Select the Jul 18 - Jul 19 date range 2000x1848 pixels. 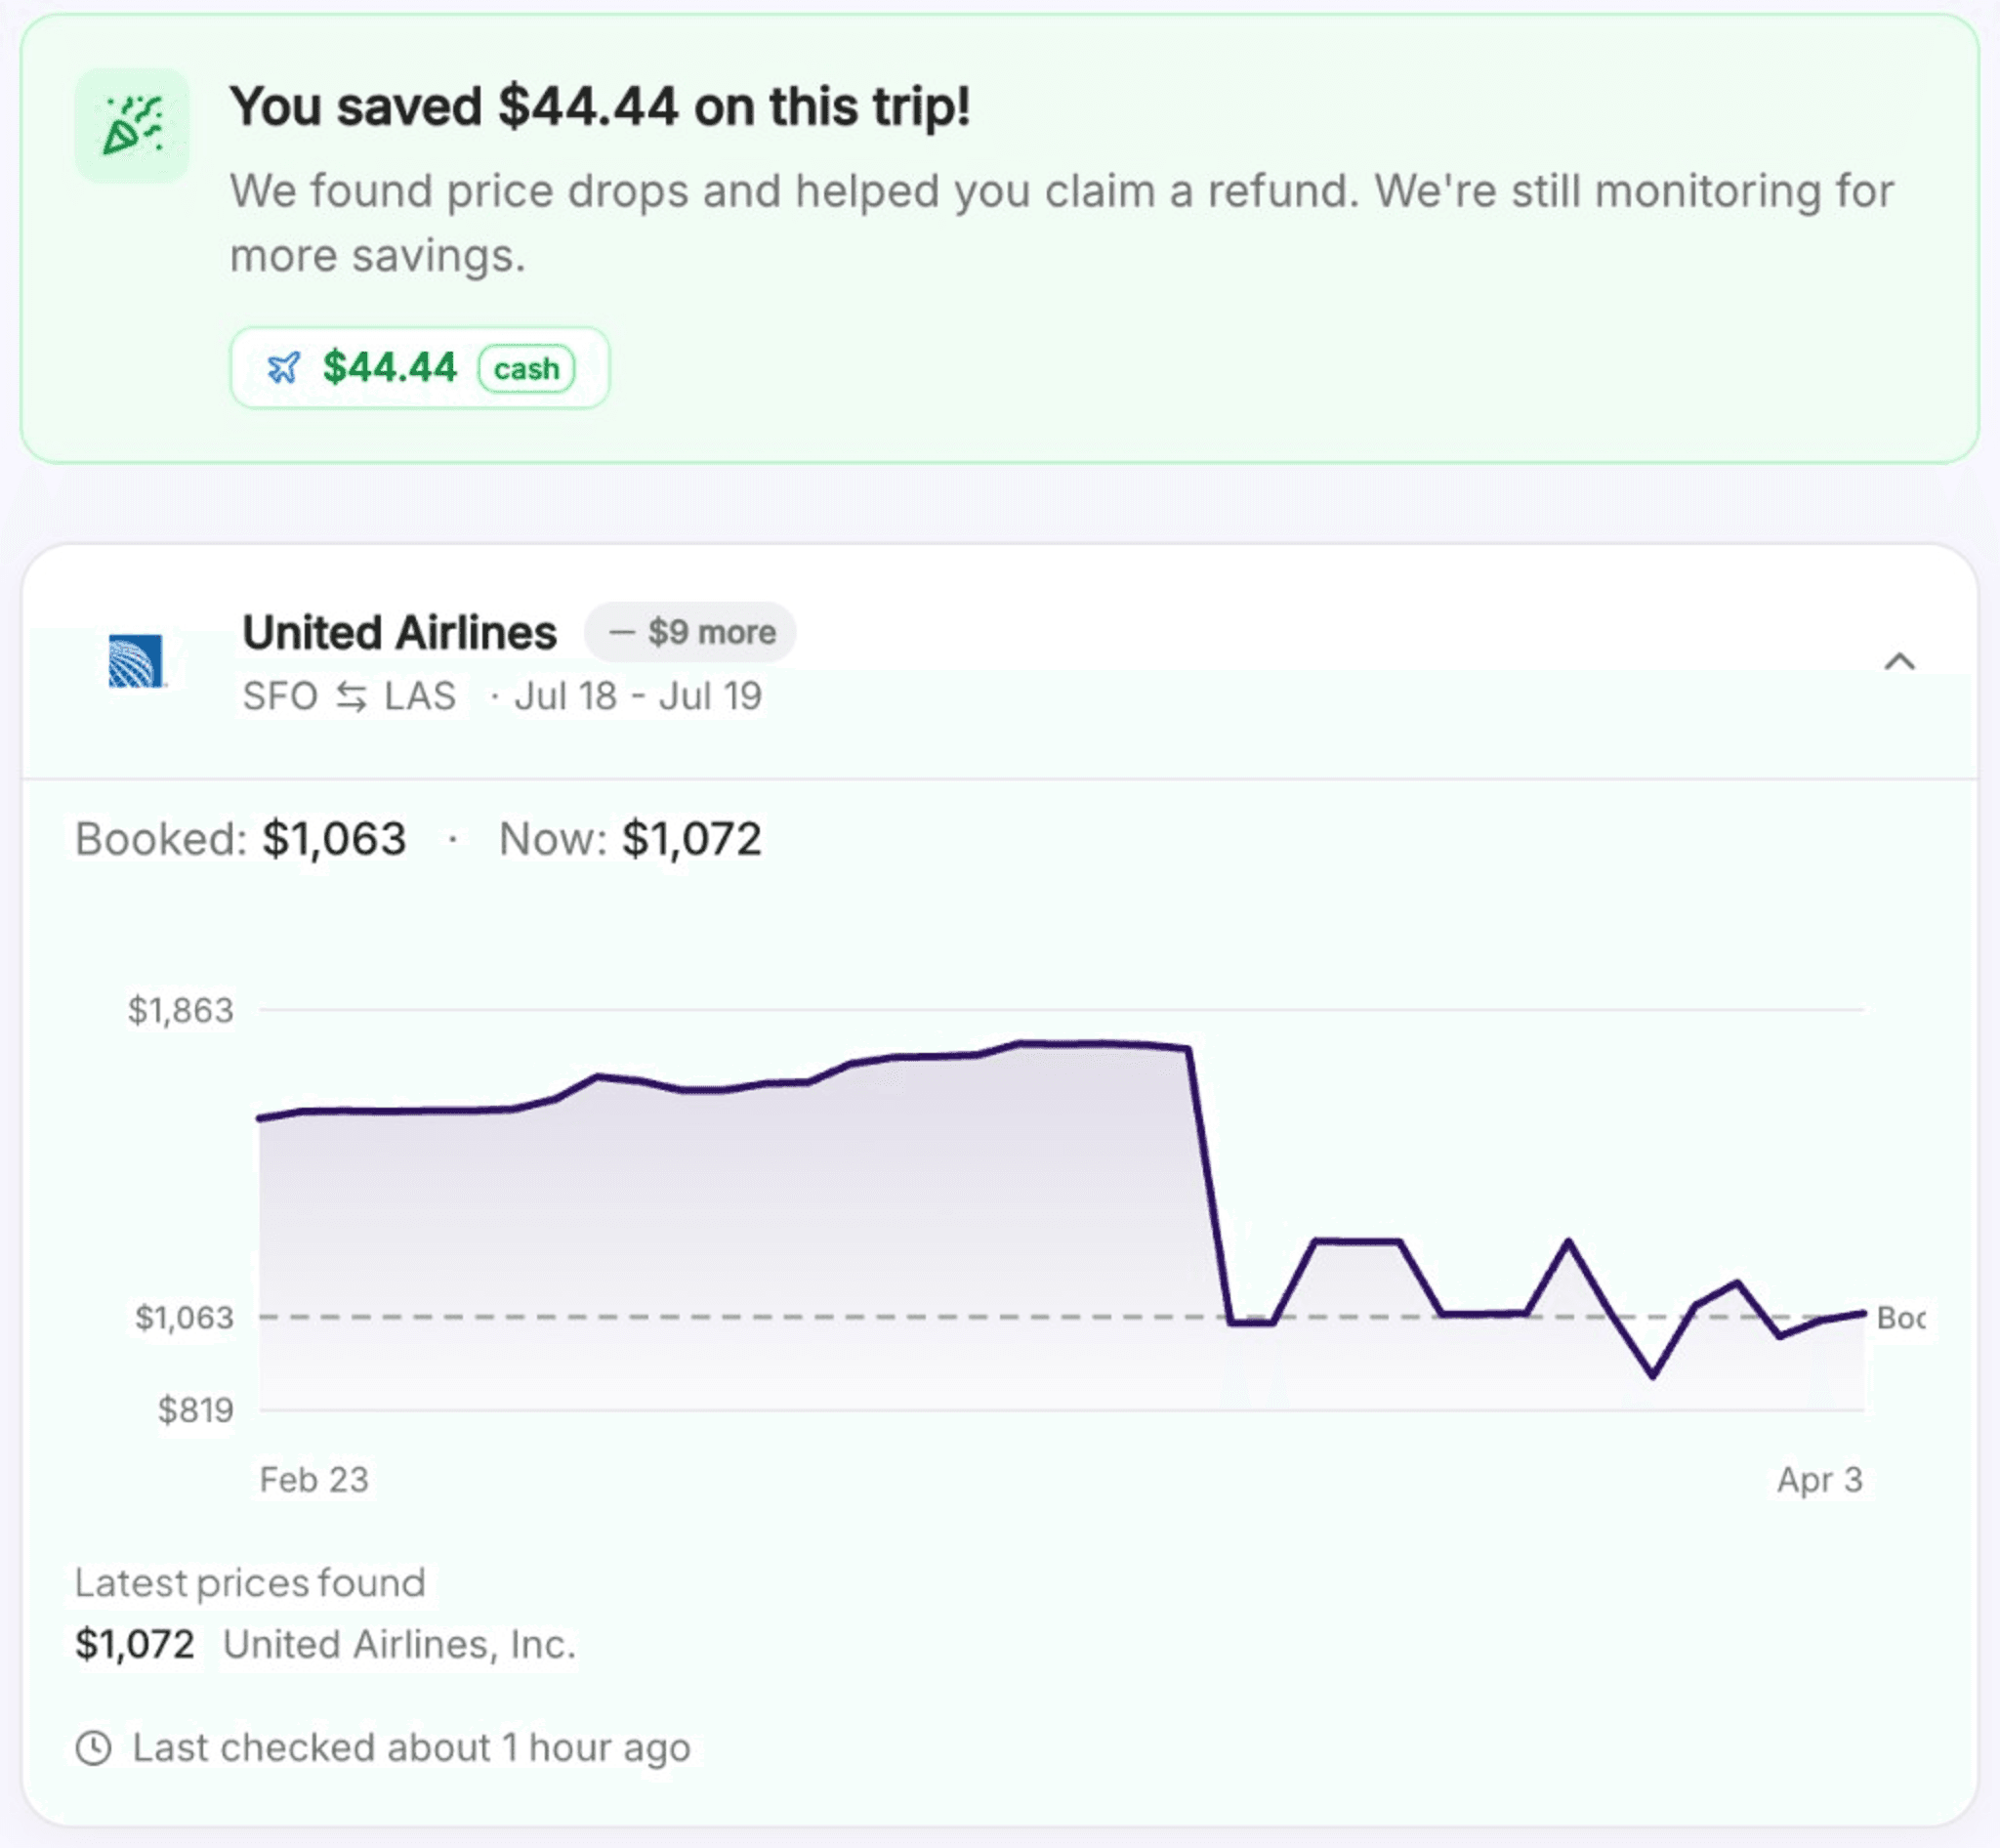coord(638,697)
